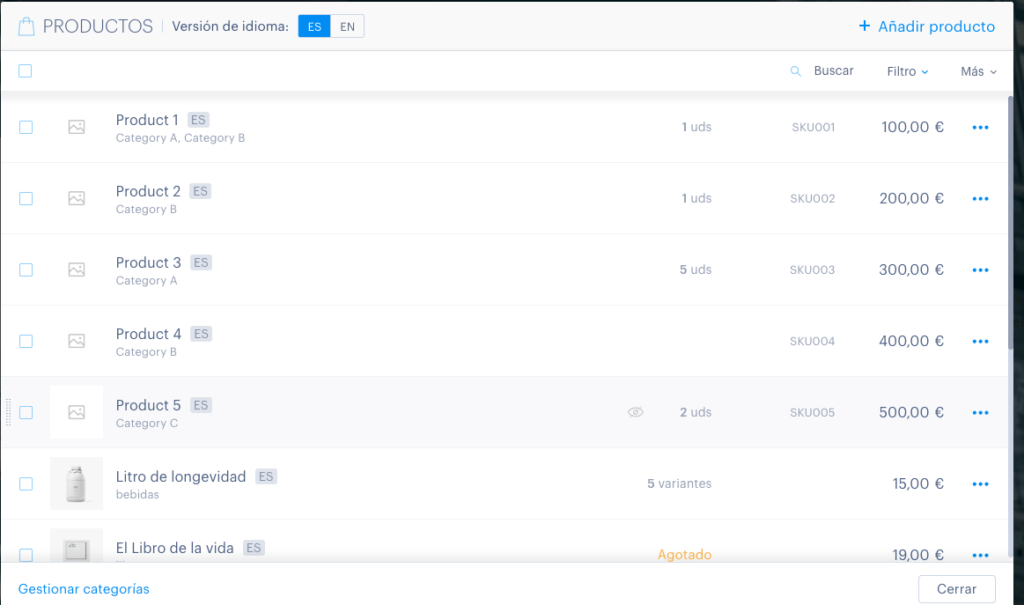Tick the checkbox for Product 4
This screenshot has height=605, width=1024.
click(26, 341)
